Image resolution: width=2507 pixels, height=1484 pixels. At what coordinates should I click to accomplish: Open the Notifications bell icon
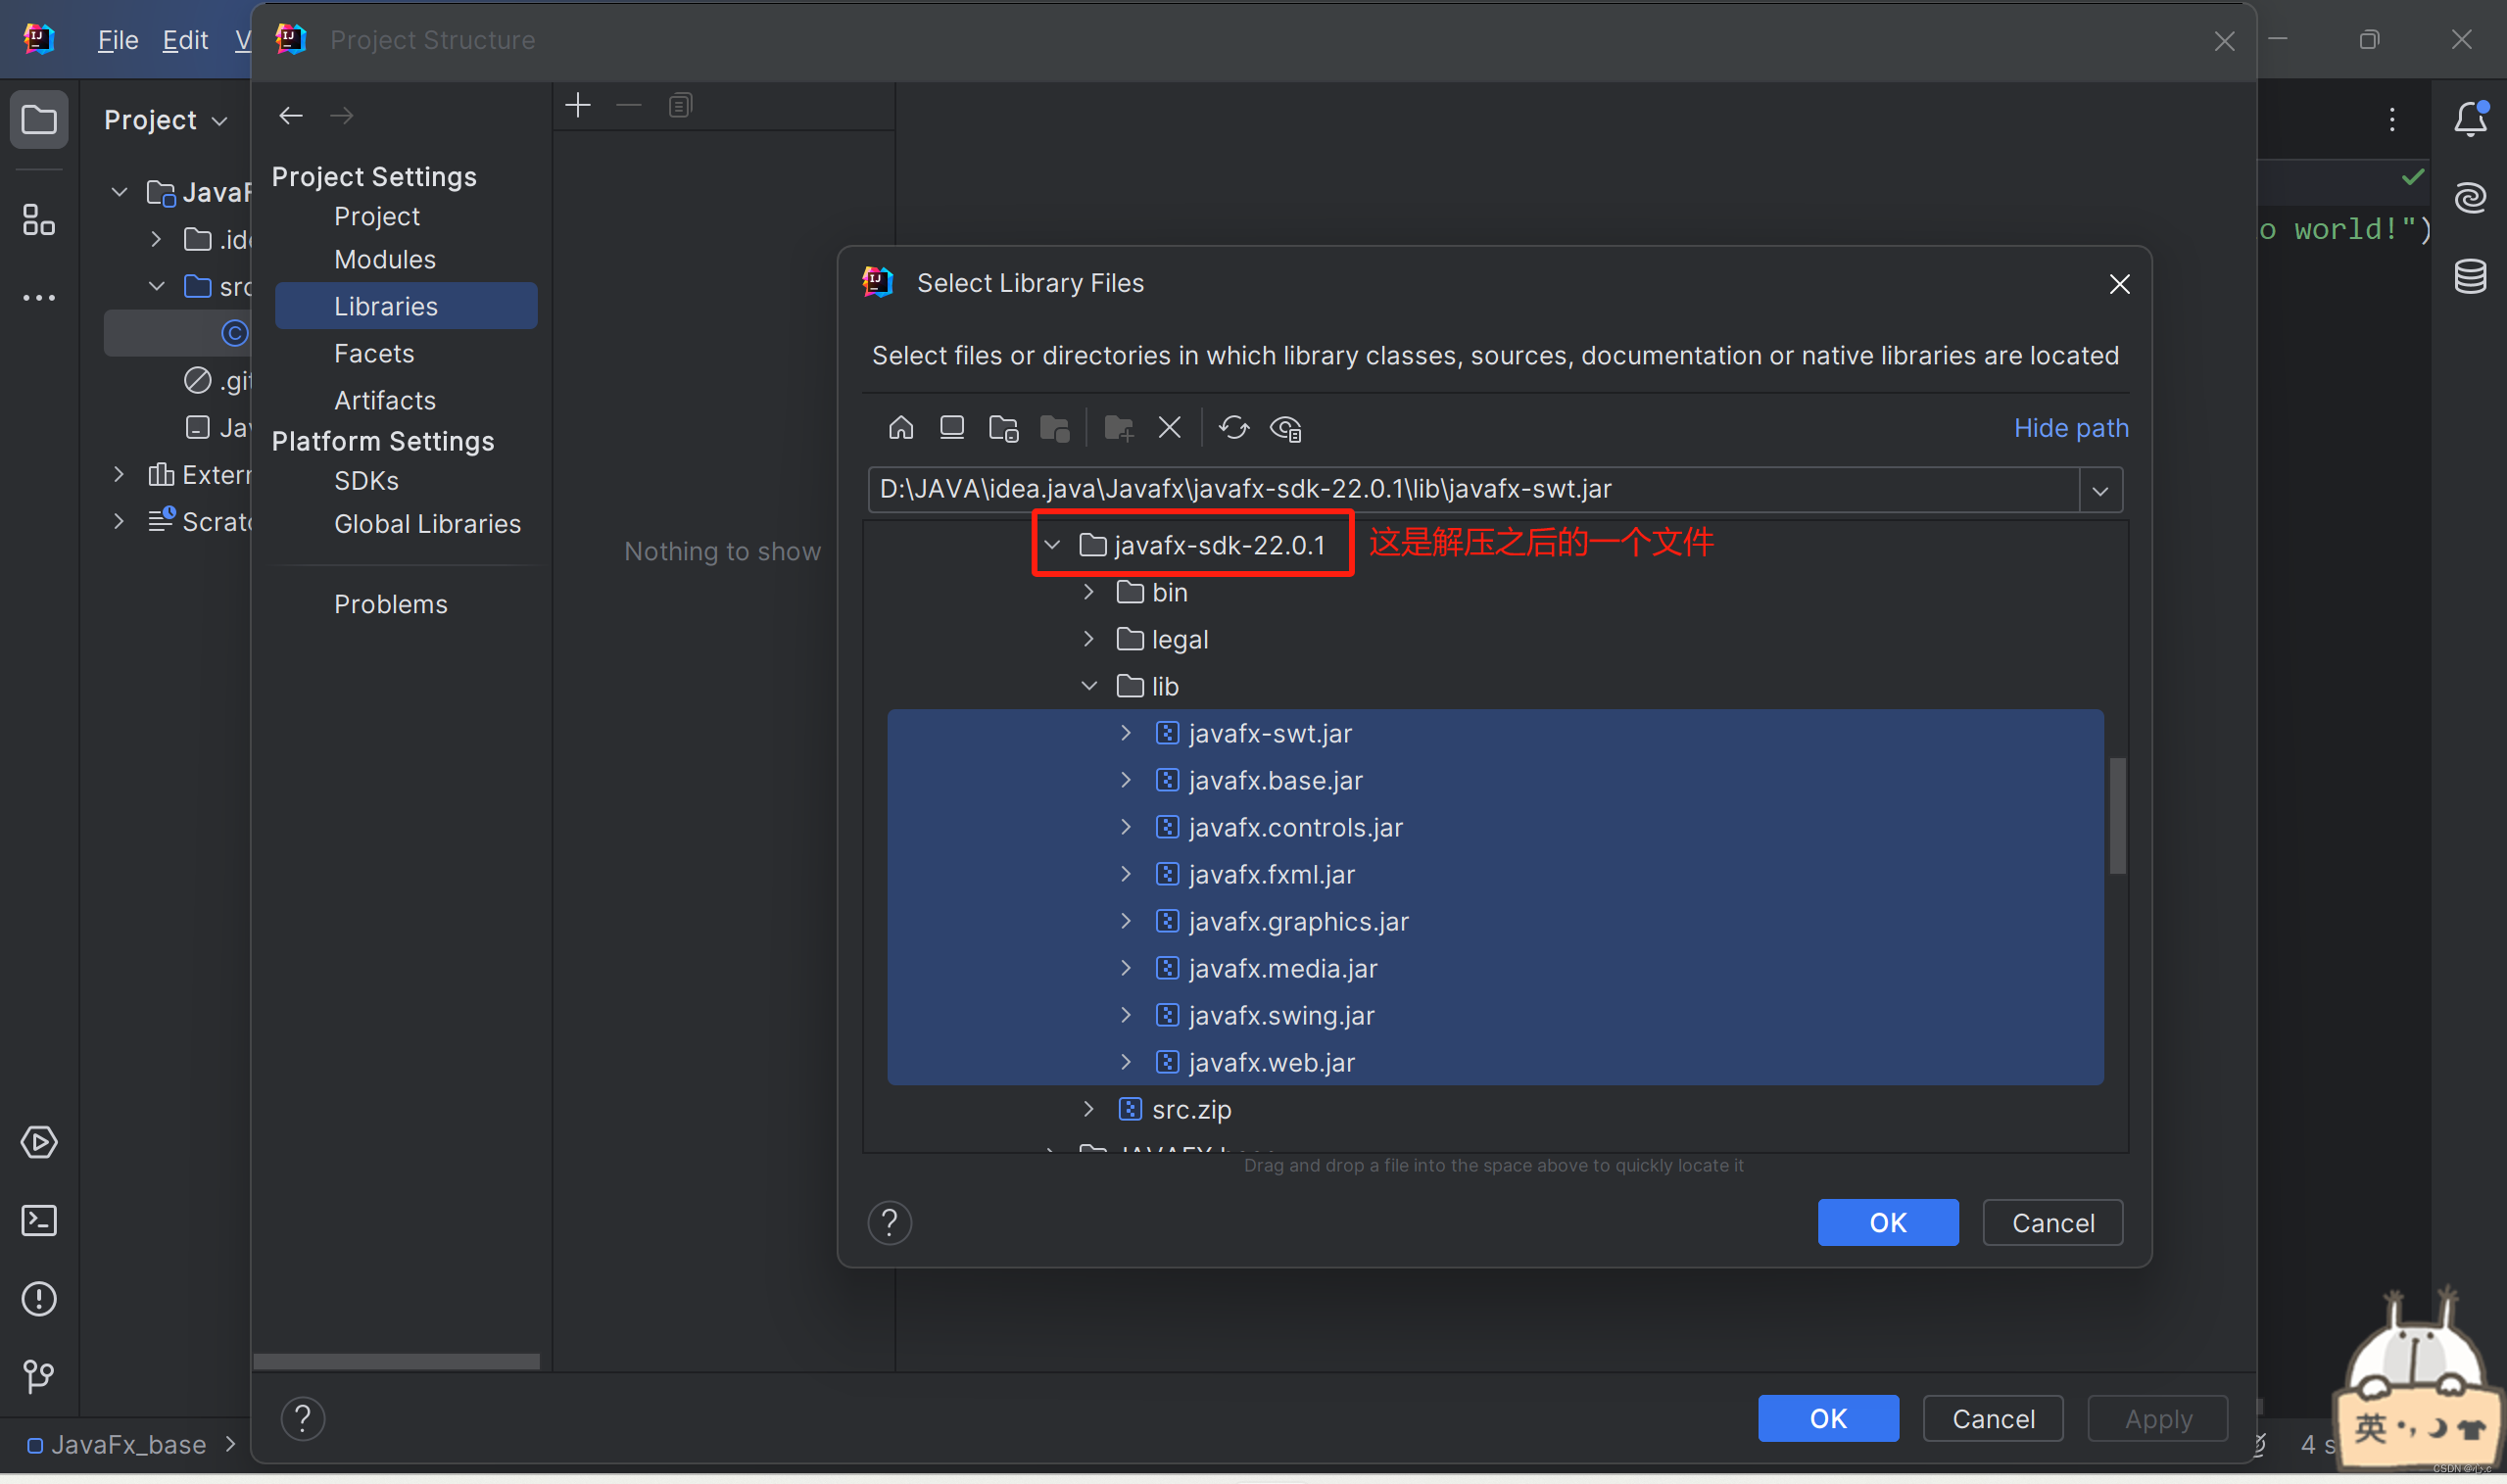coord(2470,120)
